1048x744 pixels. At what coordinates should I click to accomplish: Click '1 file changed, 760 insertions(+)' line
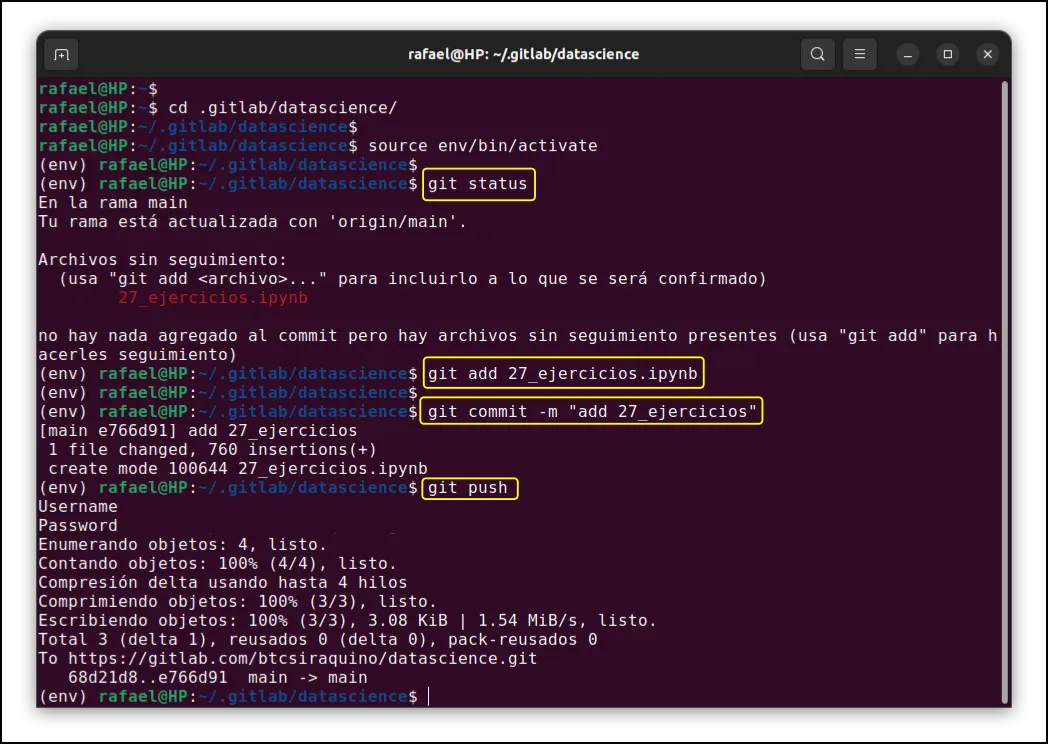click(x=213, y=450)
